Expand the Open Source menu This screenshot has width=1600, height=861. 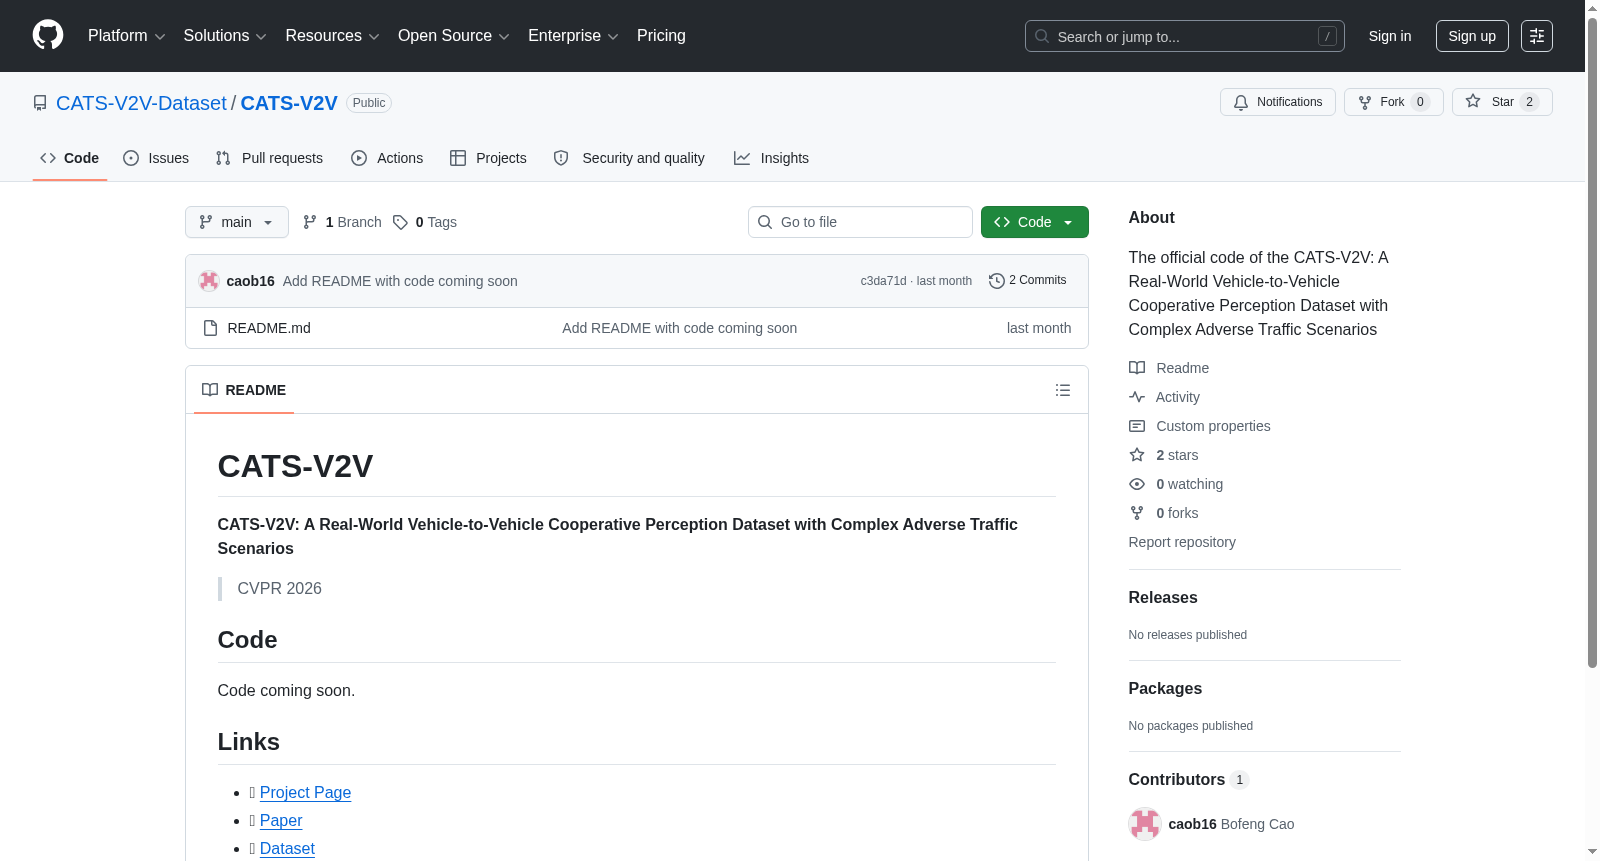pos(454,36)
